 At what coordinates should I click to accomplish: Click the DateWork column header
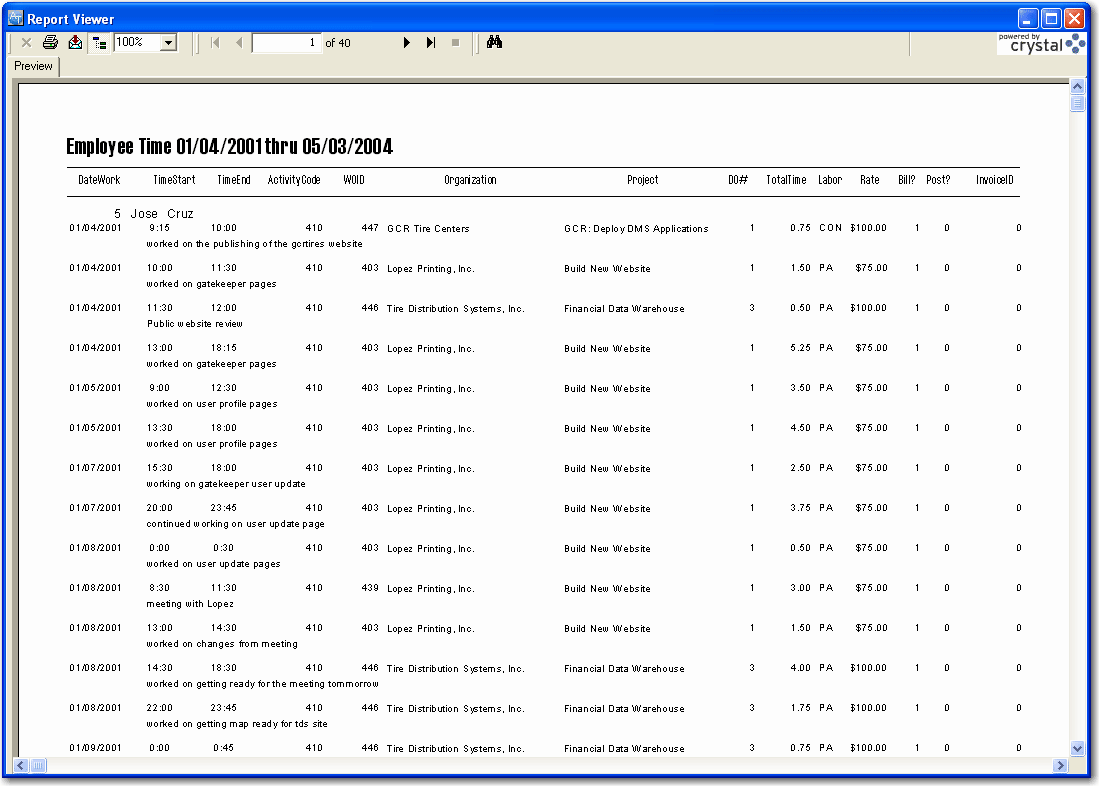99,180
